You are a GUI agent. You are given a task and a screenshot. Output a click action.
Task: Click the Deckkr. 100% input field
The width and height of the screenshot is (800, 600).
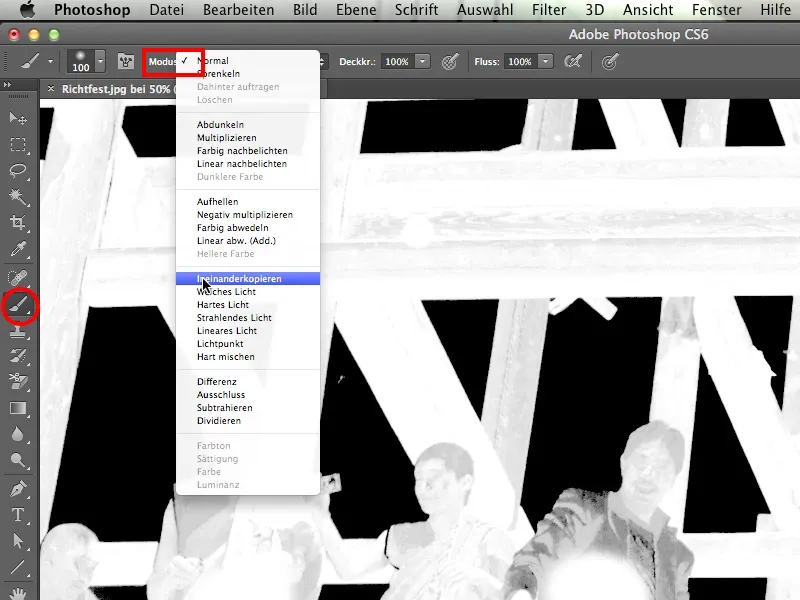(397, 62)
